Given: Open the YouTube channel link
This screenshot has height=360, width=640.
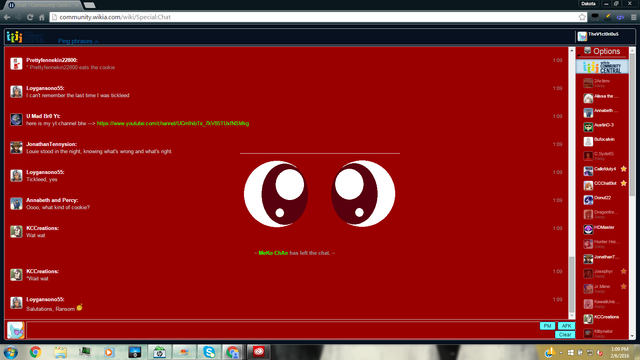Looking at the screenshot, I should pyautogui.click(x=173, y=123).
